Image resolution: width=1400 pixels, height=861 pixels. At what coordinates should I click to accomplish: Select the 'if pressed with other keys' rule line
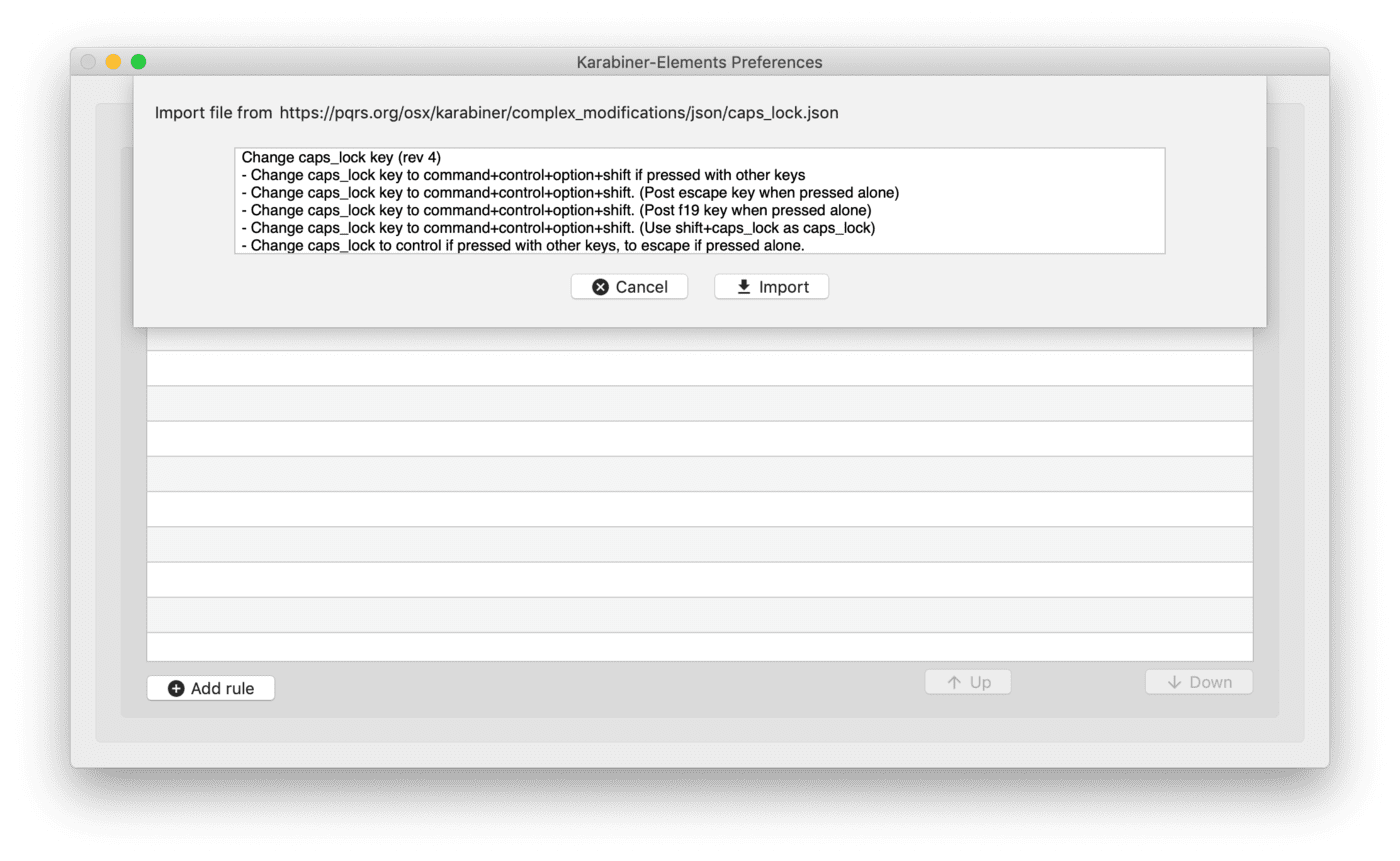click(523, 175)
